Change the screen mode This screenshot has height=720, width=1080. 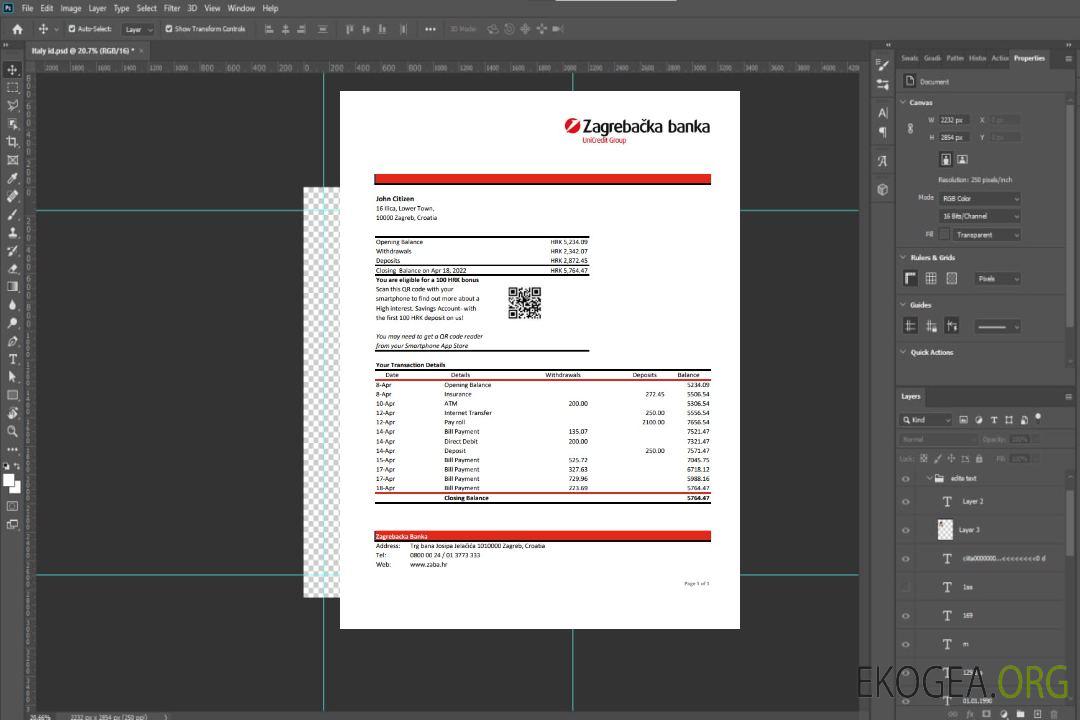tap(12, 524)
